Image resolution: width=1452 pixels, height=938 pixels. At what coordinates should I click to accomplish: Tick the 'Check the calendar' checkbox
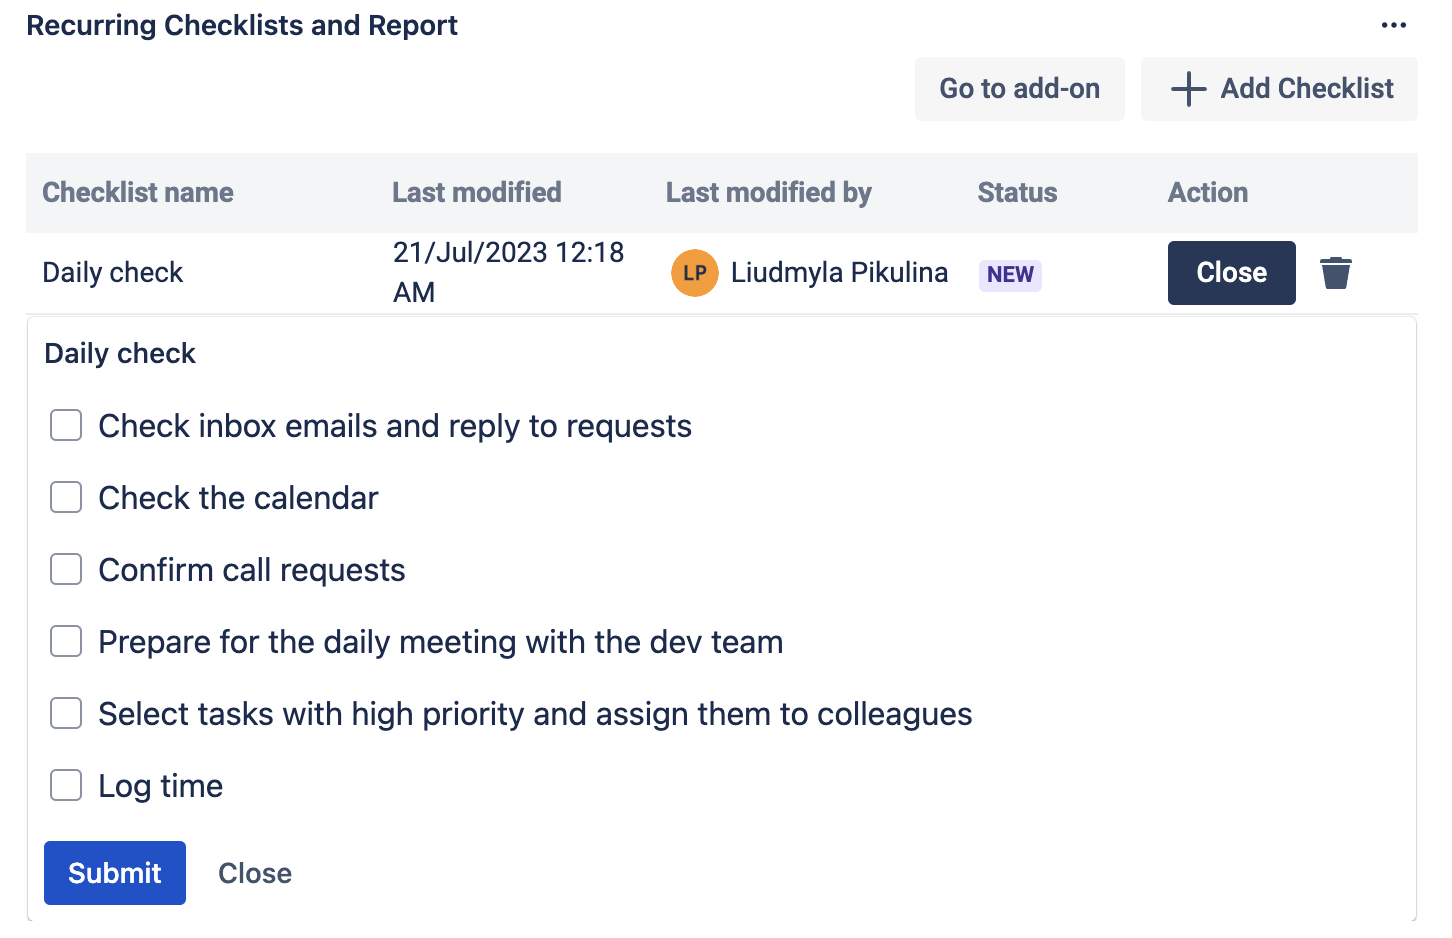coord(66,497)
